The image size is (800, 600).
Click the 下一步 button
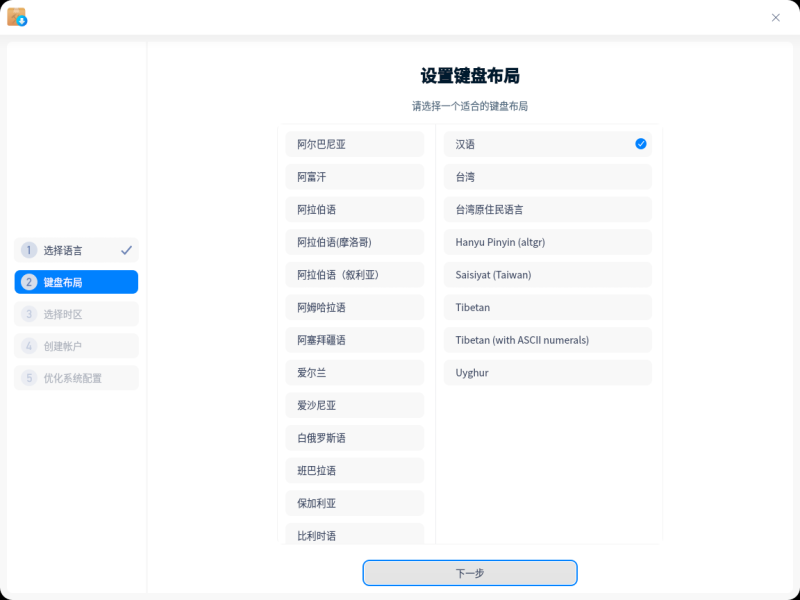470,573
